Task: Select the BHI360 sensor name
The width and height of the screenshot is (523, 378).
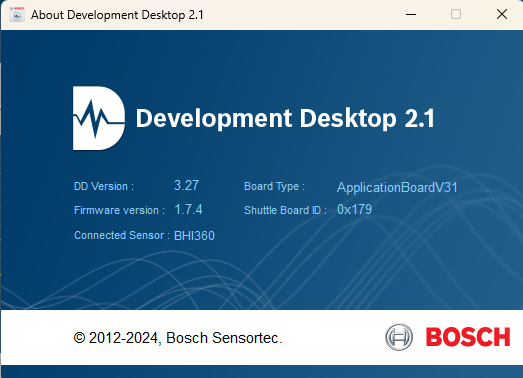Action: [x=194, y=236]
